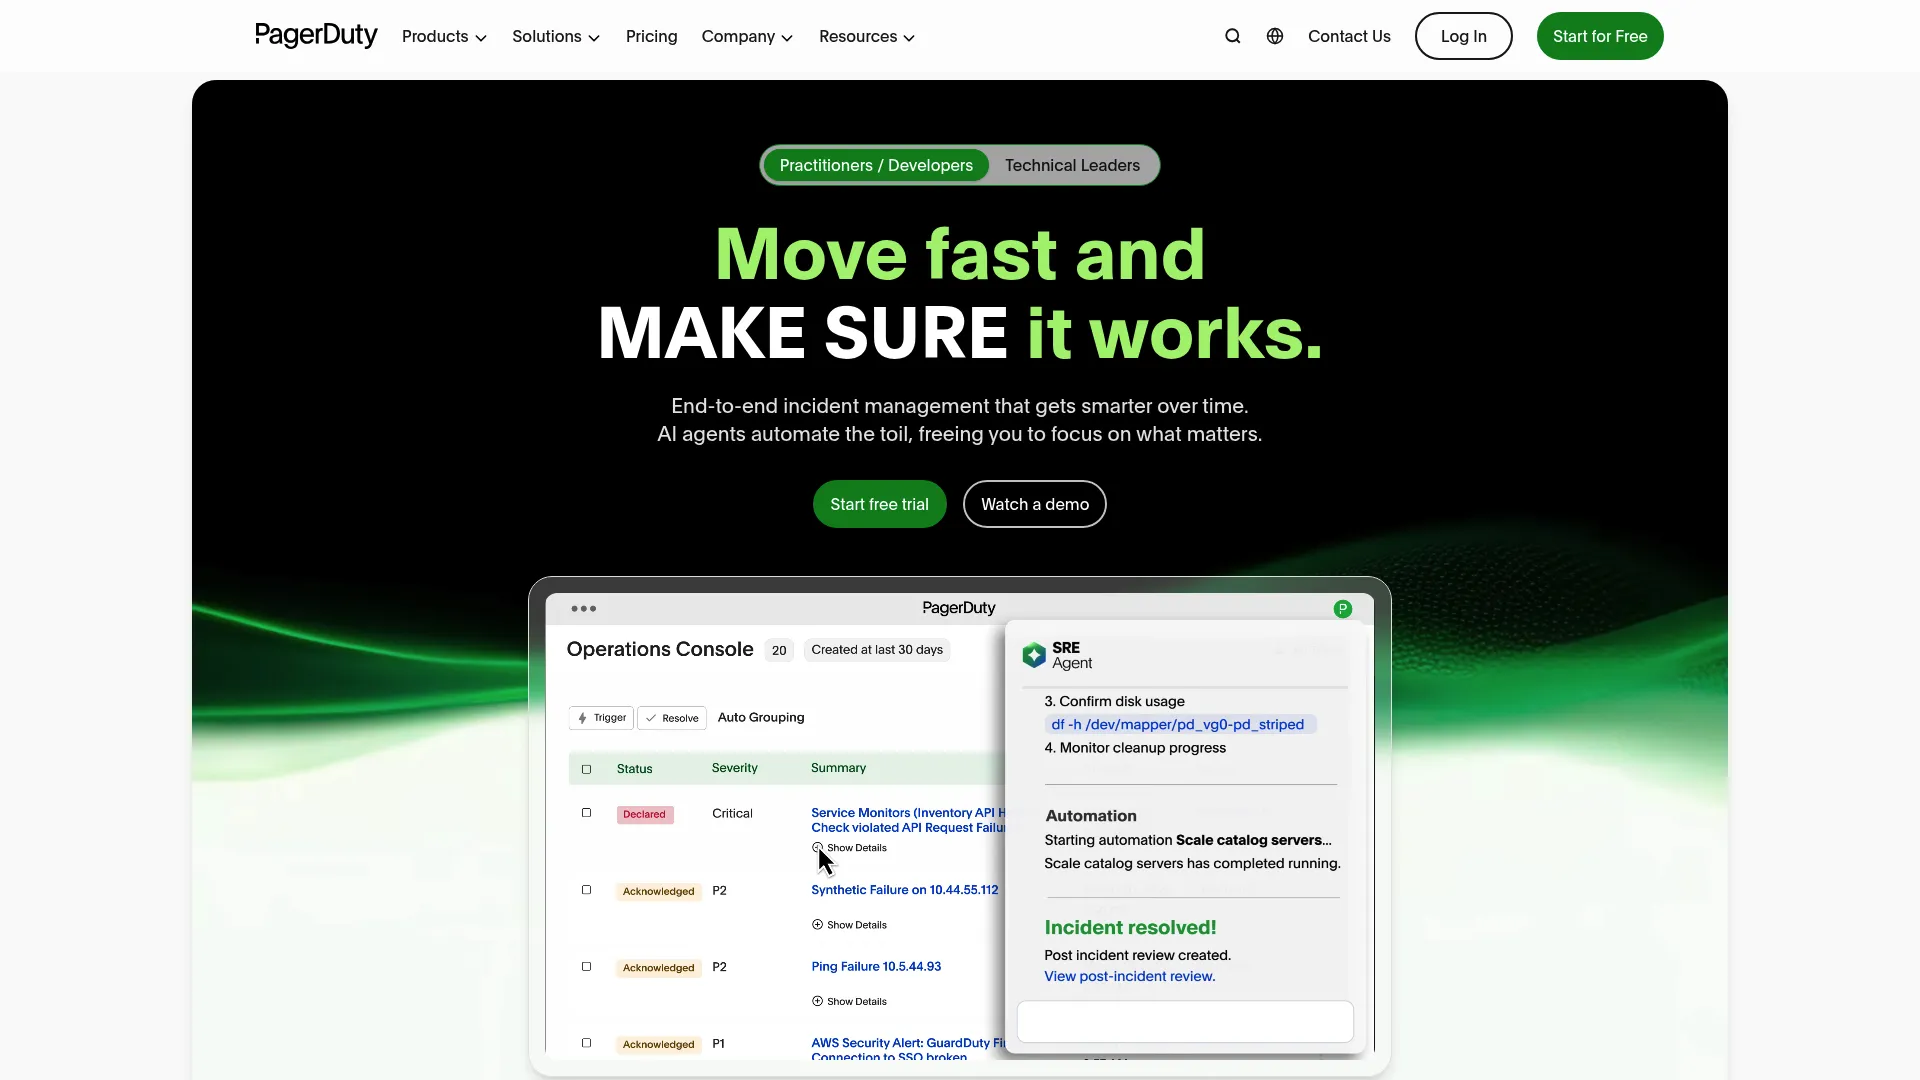Click the df -h disk usage command
The width and height of the screenshot is (1920, 1080).
(1180, 724)
